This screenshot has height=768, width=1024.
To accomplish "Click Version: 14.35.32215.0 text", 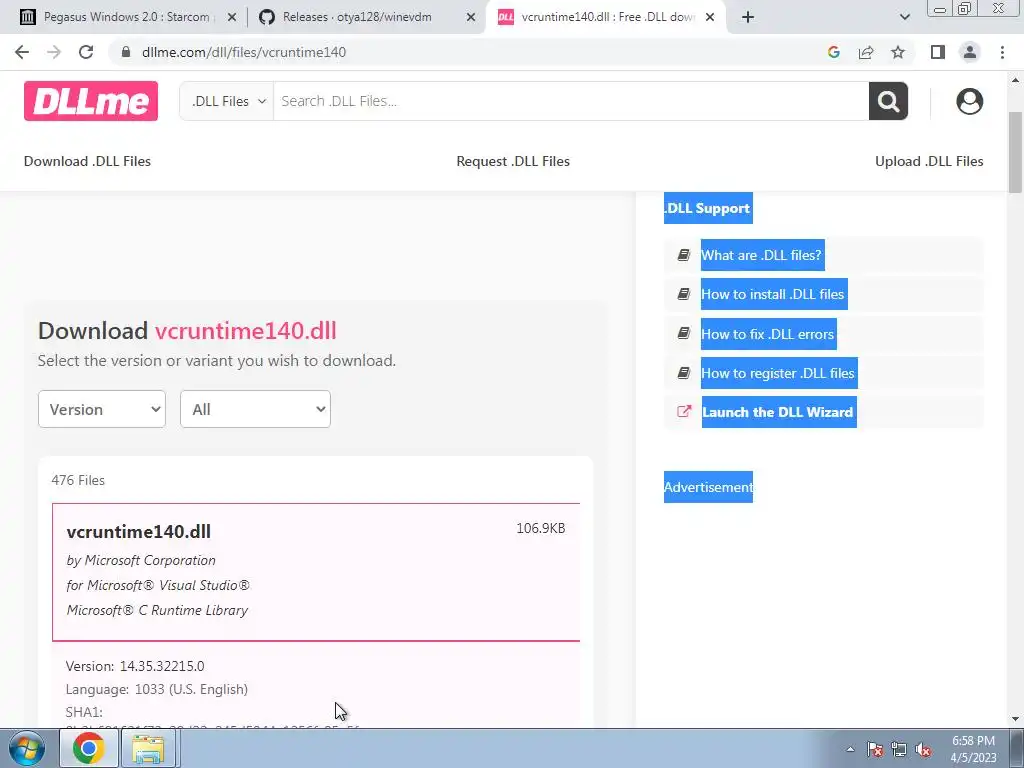I will tap(135, 666).
